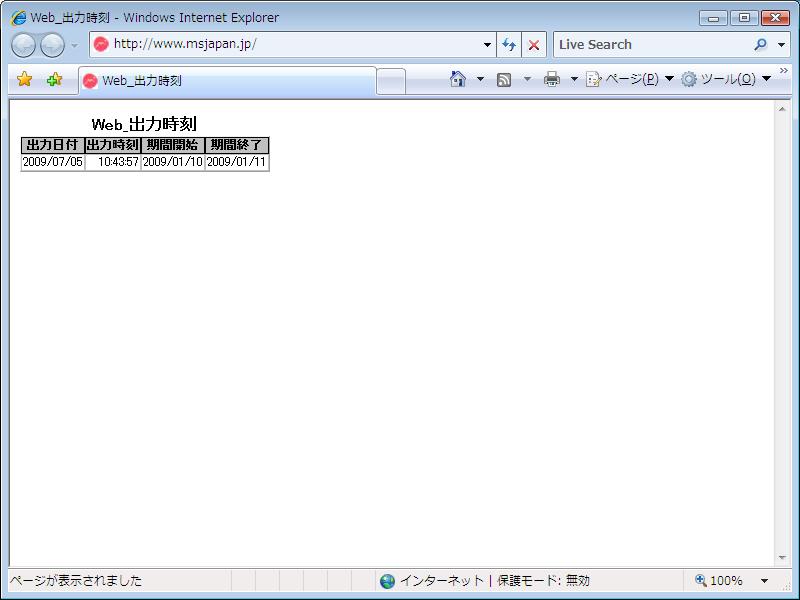The width and height of the screenshot is (800, 600).
Task: Click the 保護モード: 無効 status text
Action: coord(543,581)
